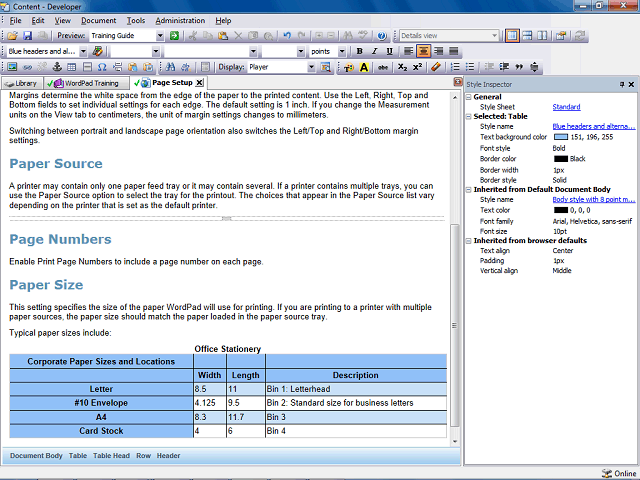Apply strikethrough formatting

coord(382,67)
